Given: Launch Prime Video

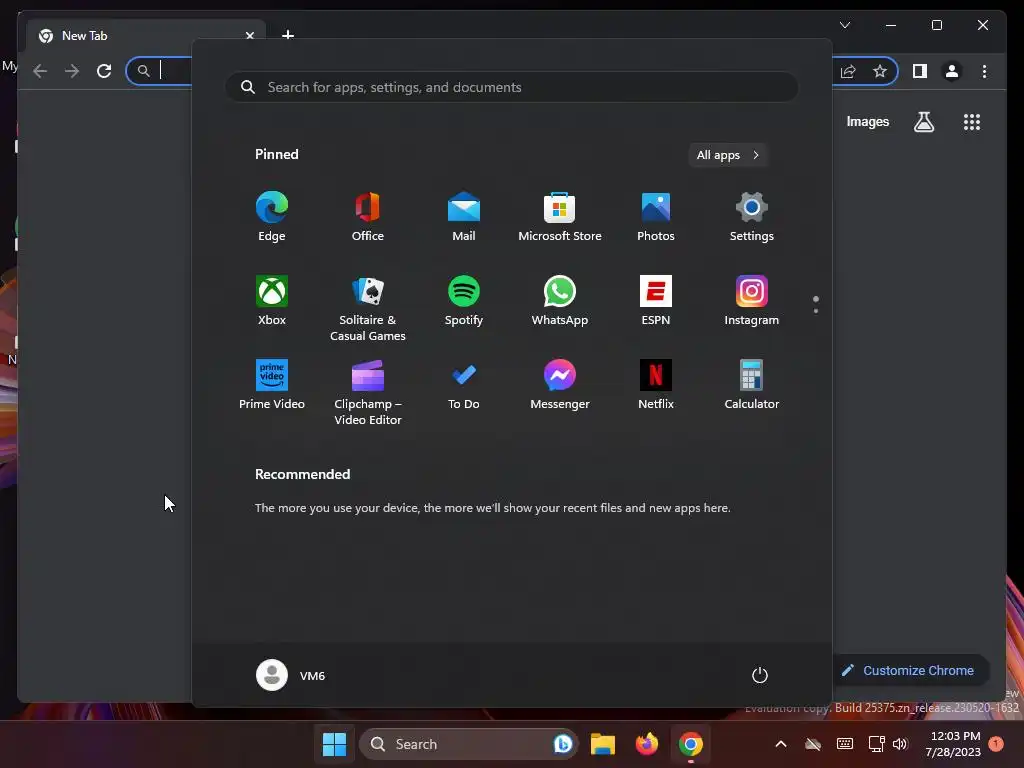Looking at the screenshot, I should click(x=272, y=385).
